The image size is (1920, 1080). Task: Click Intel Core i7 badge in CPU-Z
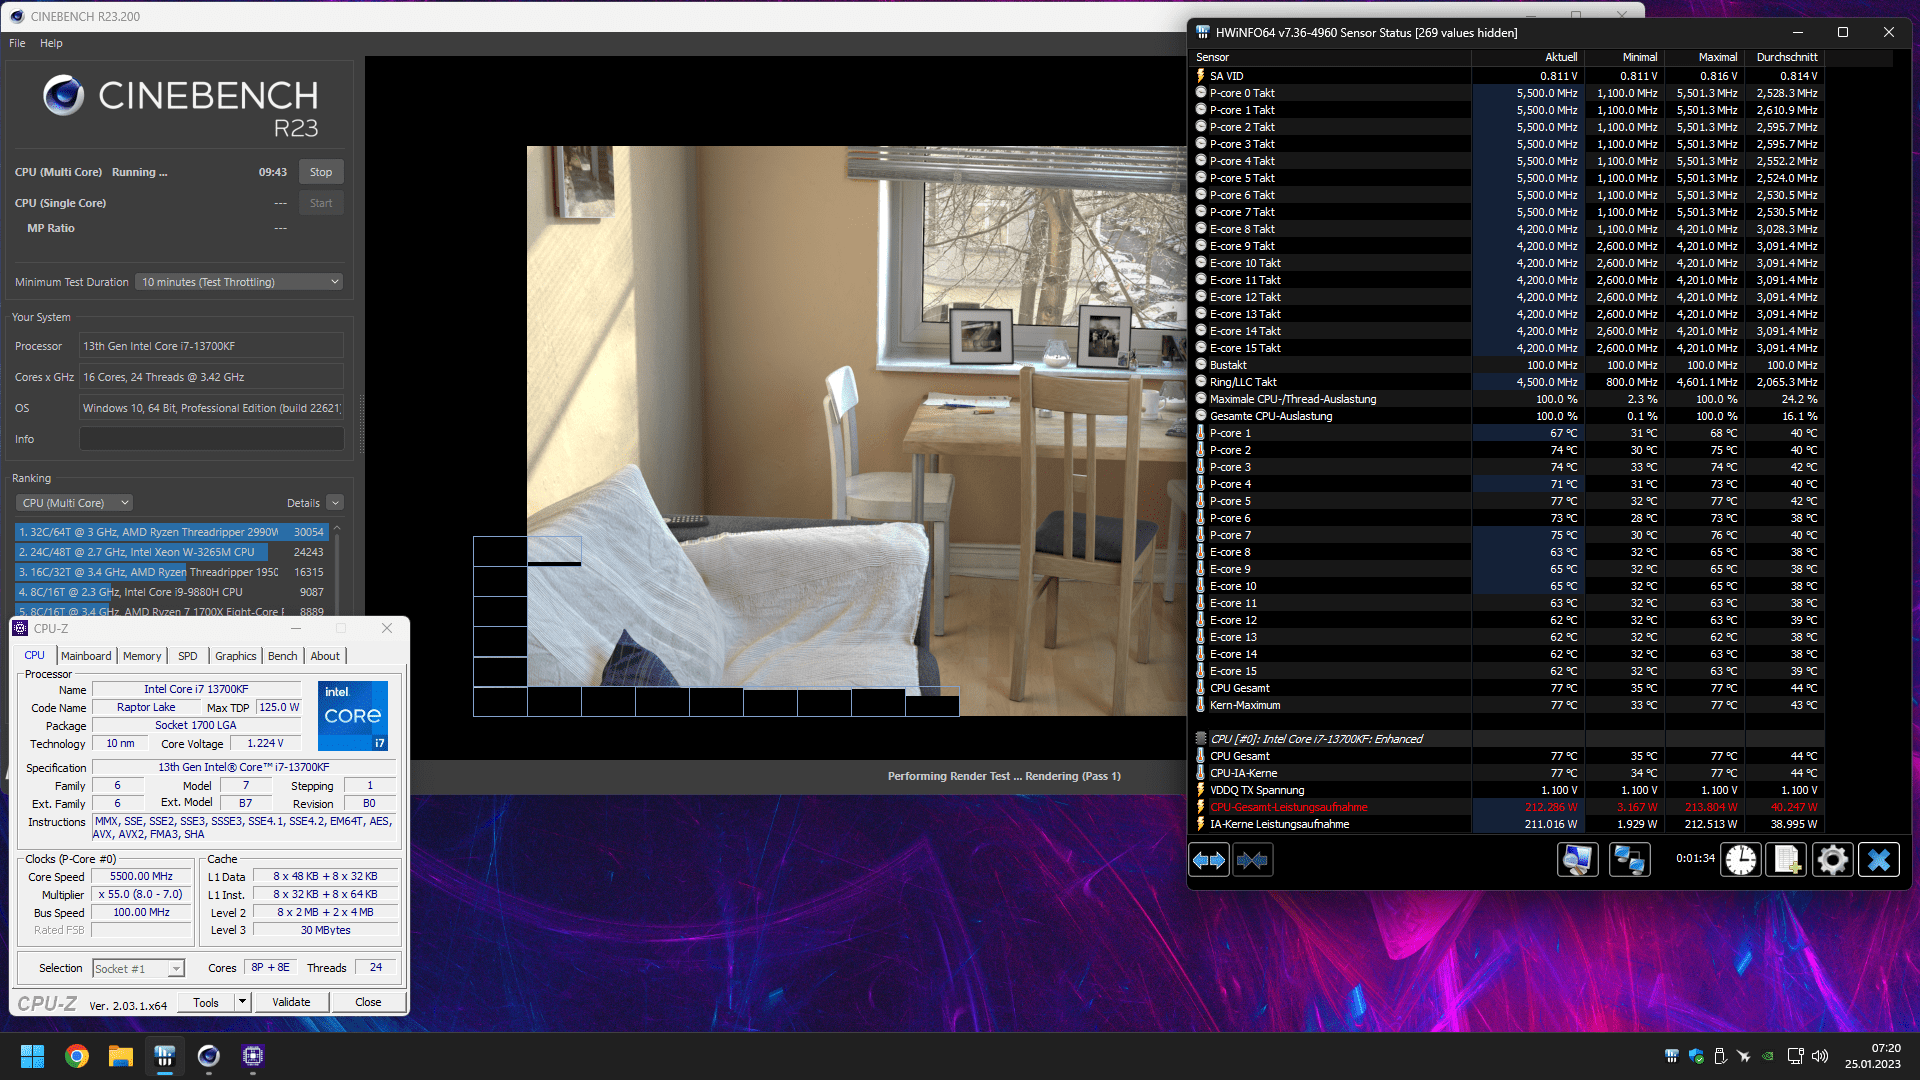coord(353,716)
